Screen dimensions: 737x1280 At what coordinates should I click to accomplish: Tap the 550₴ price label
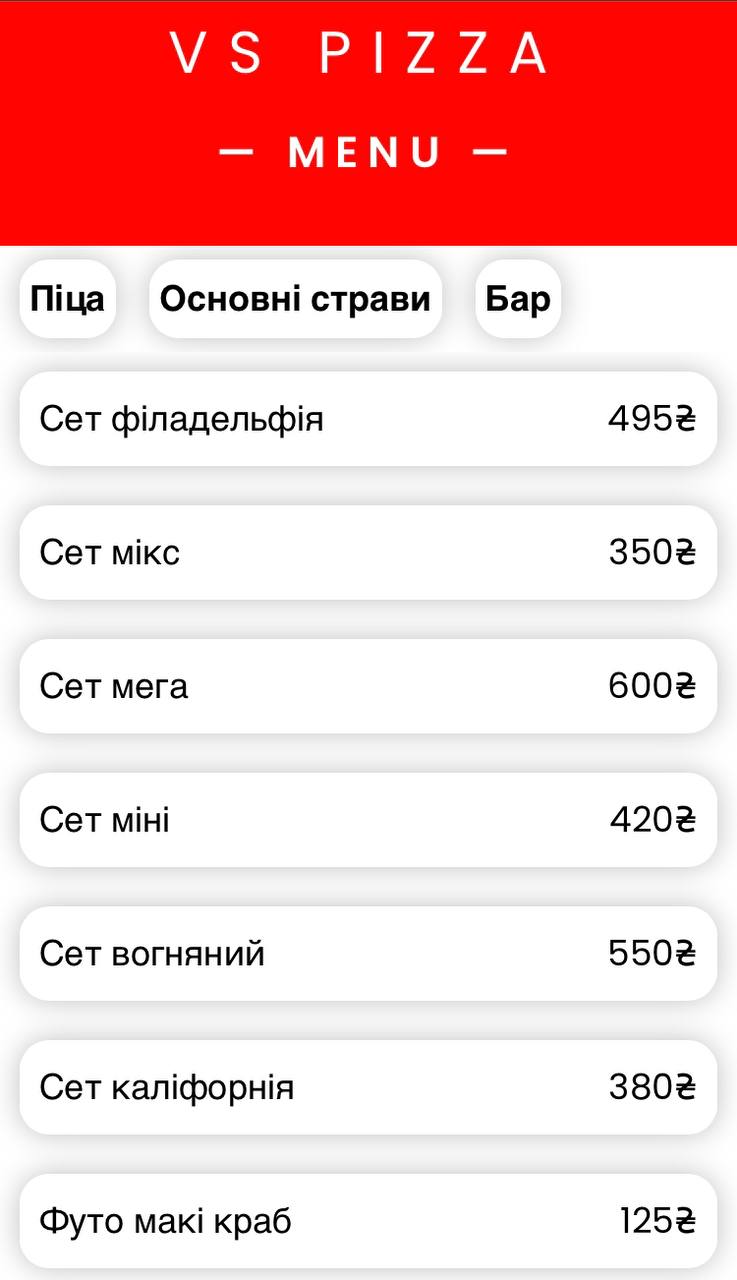click(x=651, y=954)
